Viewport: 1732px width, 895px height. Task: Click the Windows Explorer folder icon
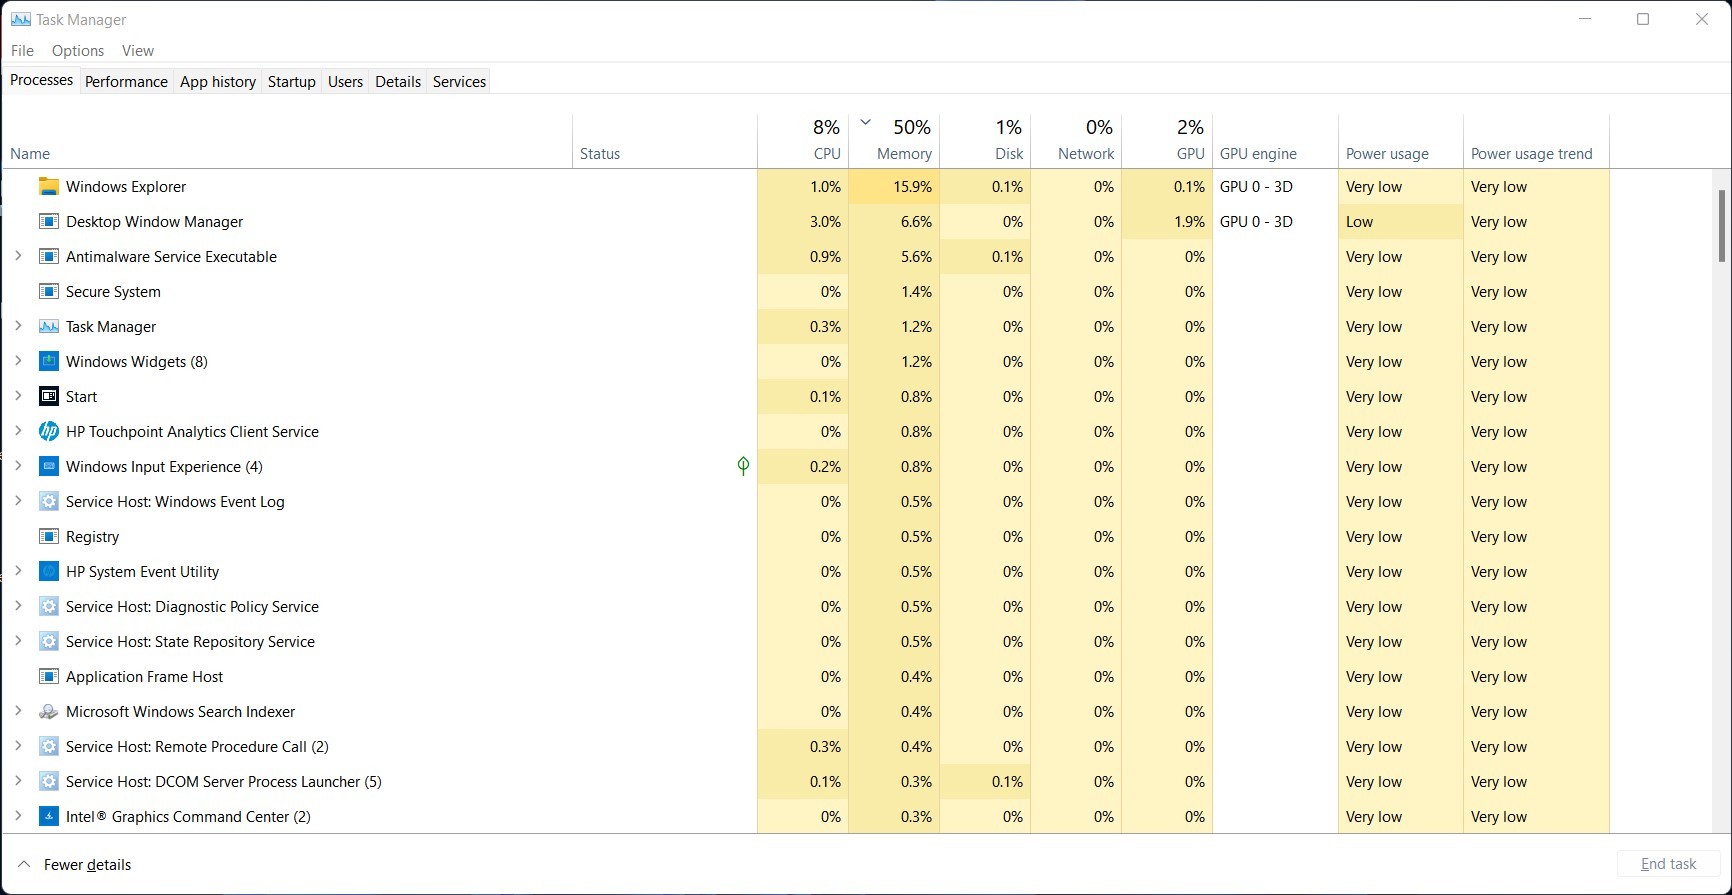point(48,187)
